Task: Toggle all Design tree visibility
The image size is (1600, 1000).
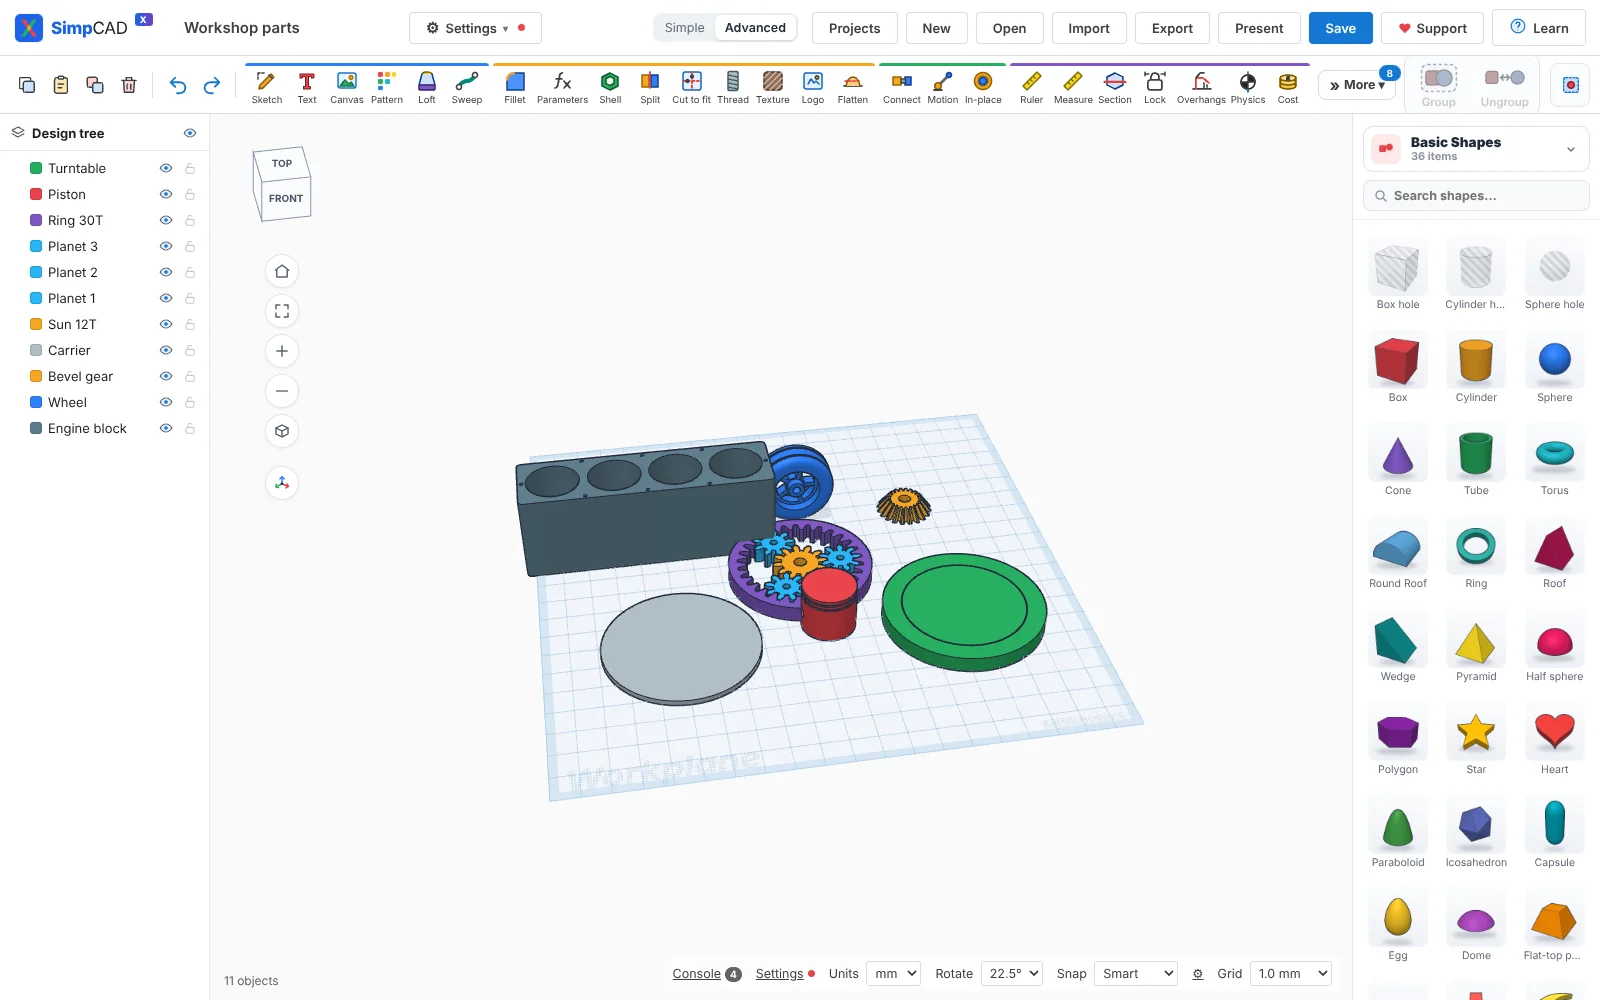Action: [x=190, y=133]
